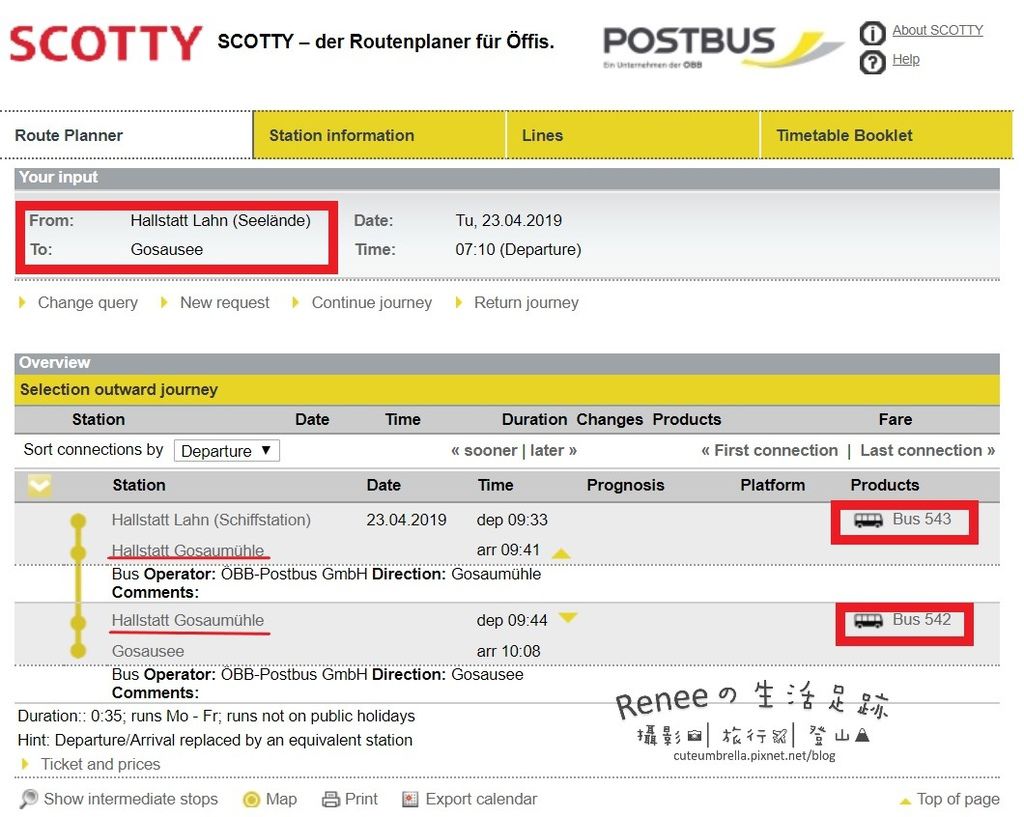Viewport: 1024px width, 817px height.
Task: Click the Bus 542 bus icon
Action: [868, 621]
